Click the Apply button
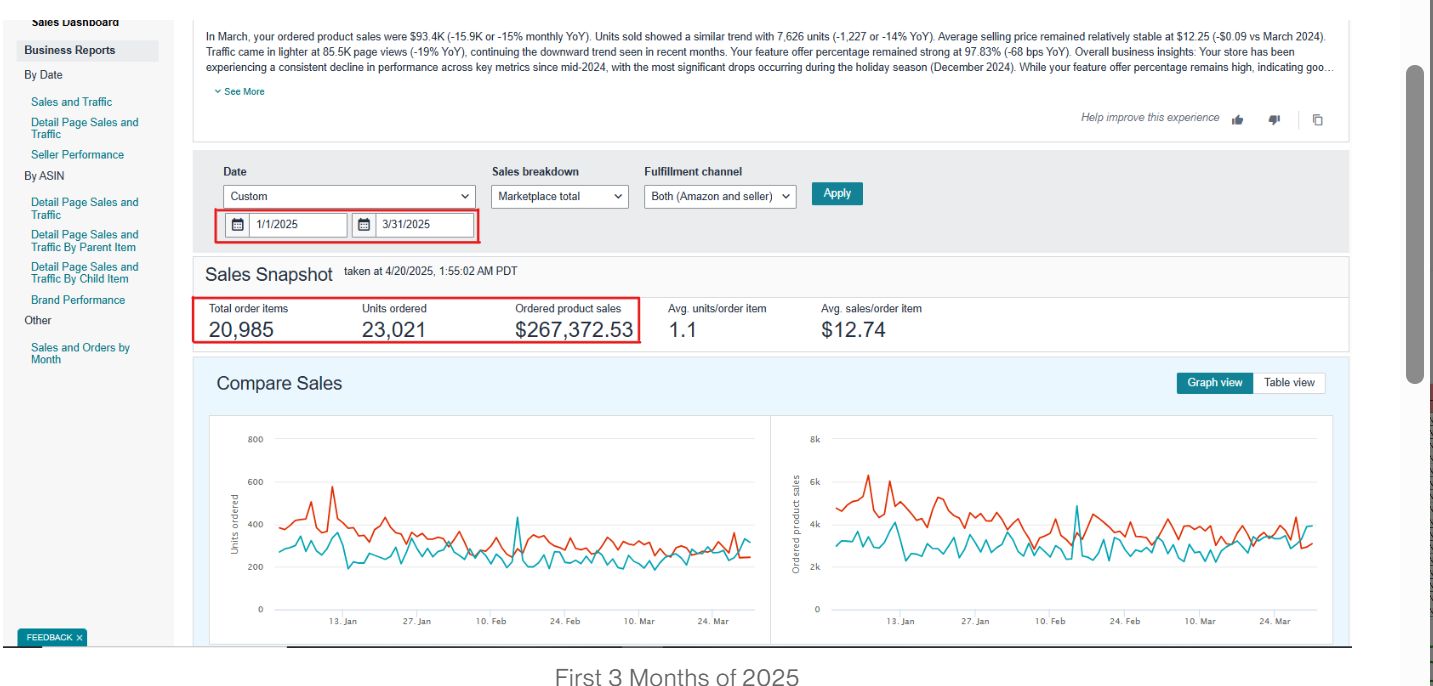The image size is (1433, 686). click(837, 194)
